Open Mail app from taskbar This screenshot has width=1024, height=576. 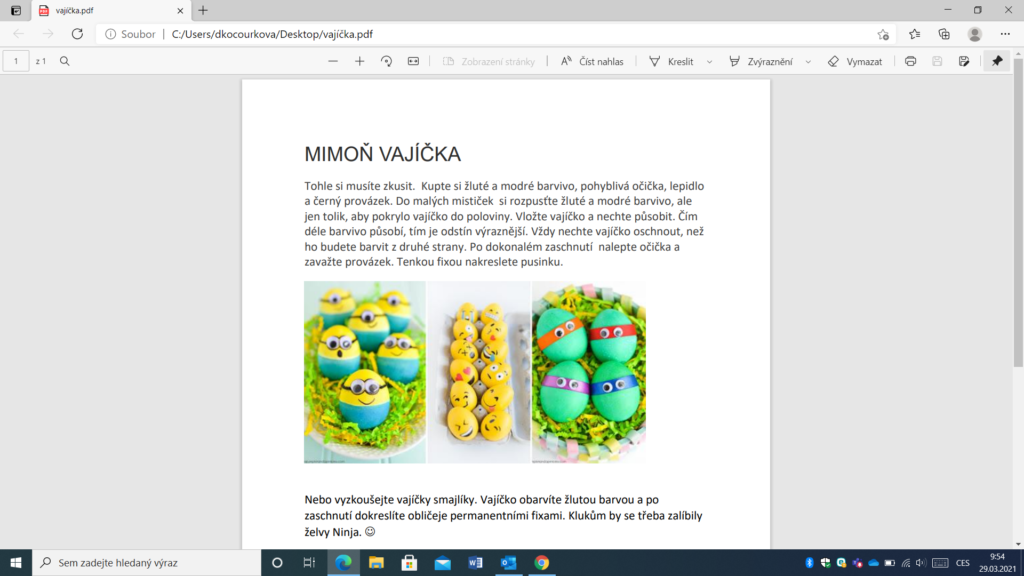(442, 562)
